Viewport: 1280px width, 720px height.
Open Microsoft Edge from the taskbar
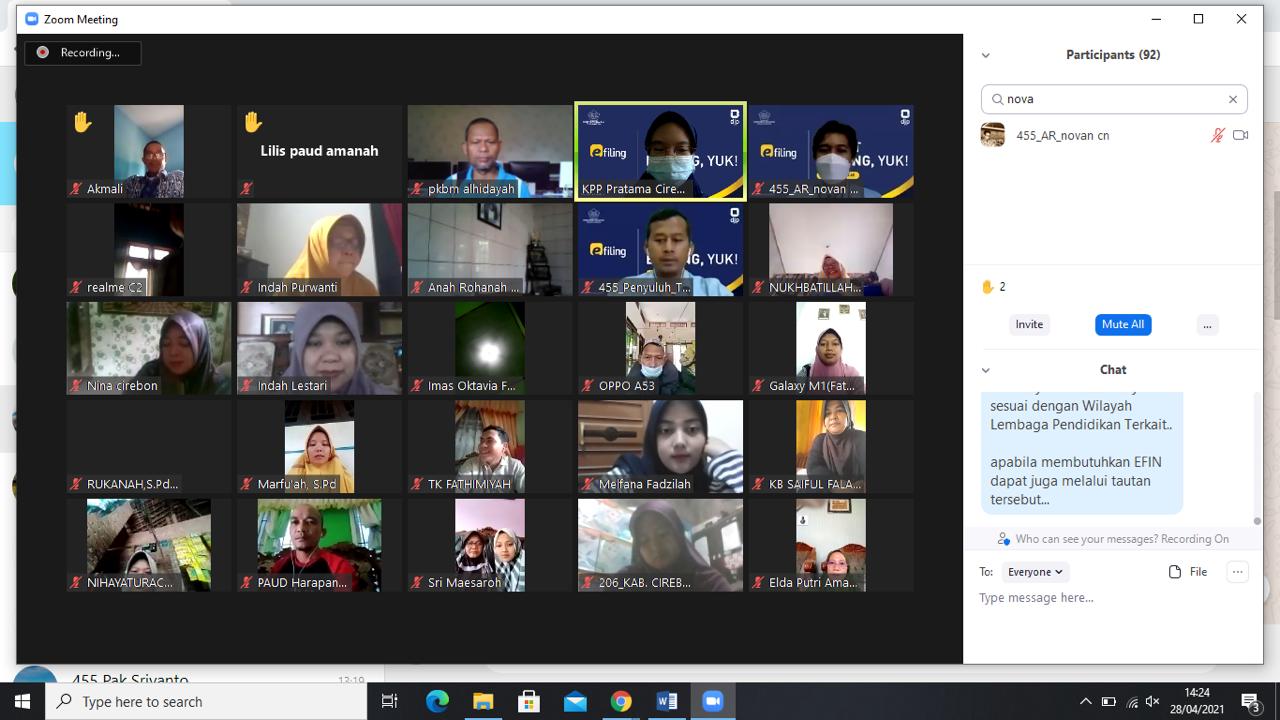point(437,701)
